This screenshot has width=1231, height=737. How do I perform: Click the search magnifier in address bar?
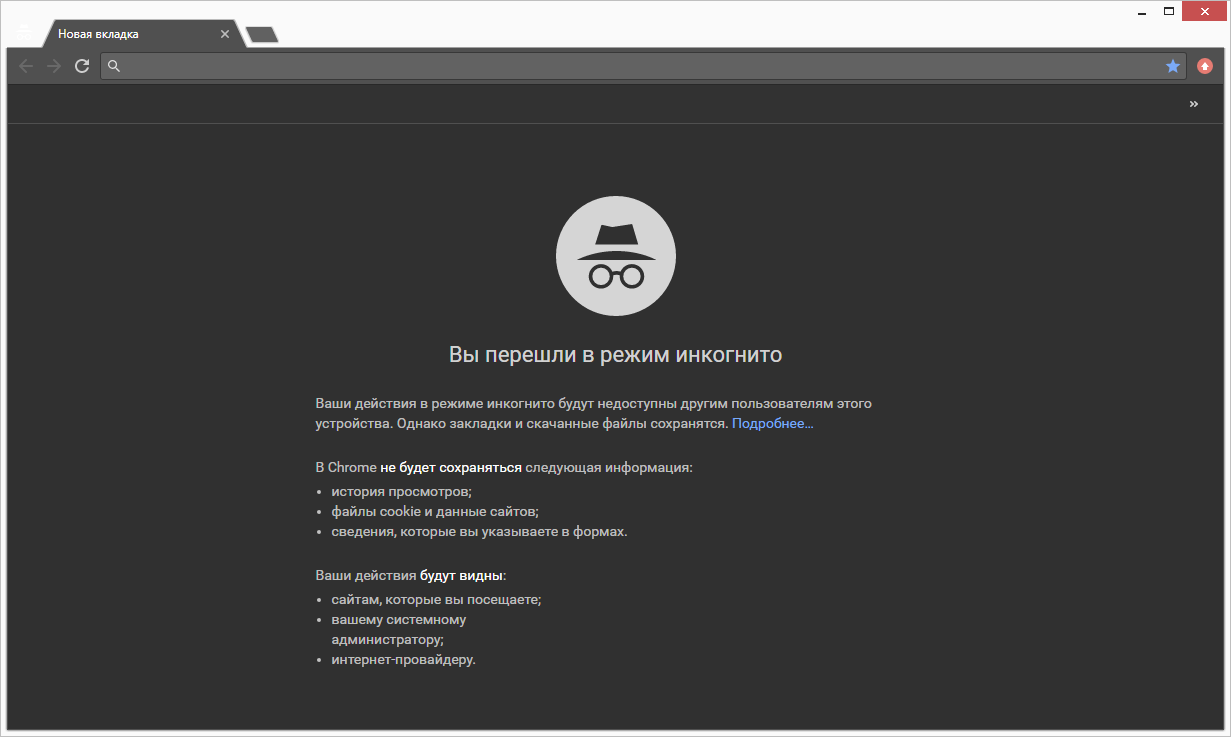[114, 66]
